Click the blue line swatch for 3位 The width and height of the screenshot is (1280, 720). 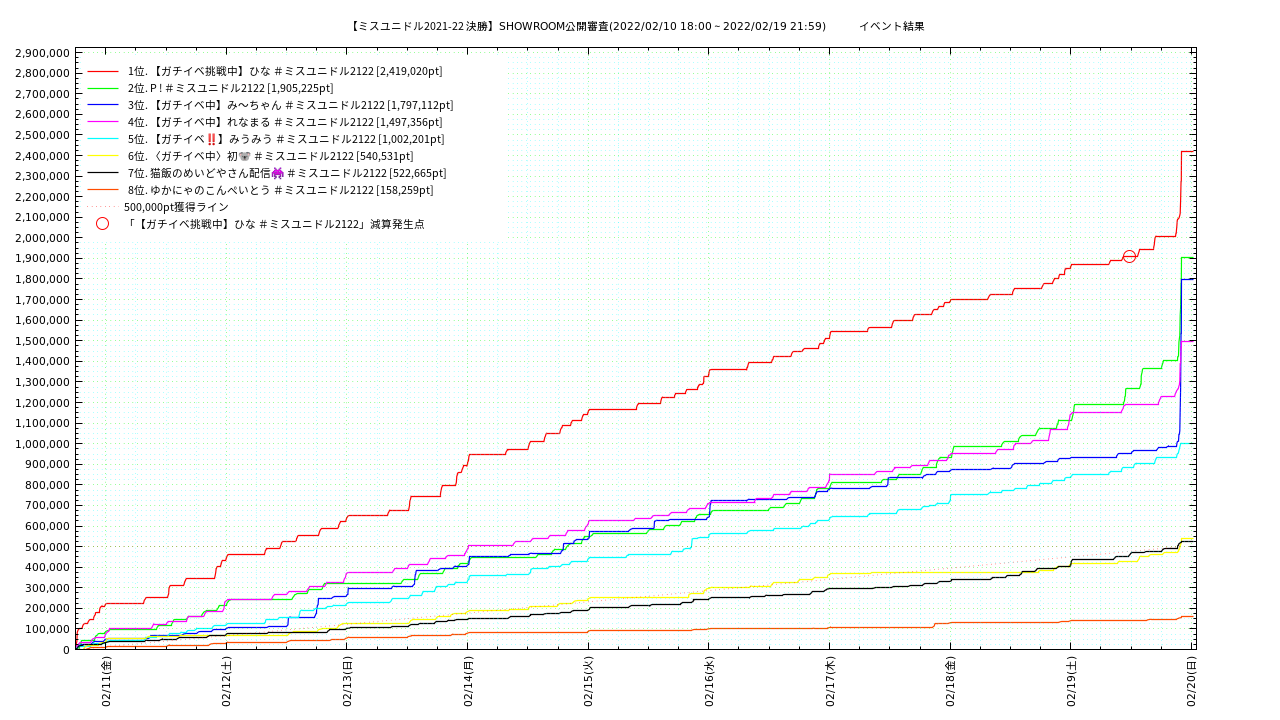(103, 105)
